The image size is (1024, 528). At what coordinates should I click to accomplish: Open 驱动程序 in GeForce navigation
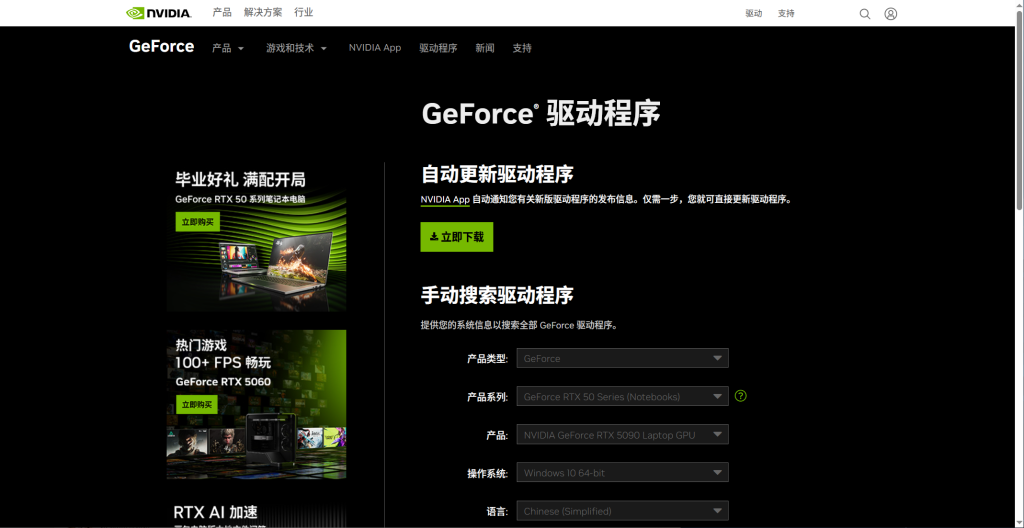click(x=438, y=48)
